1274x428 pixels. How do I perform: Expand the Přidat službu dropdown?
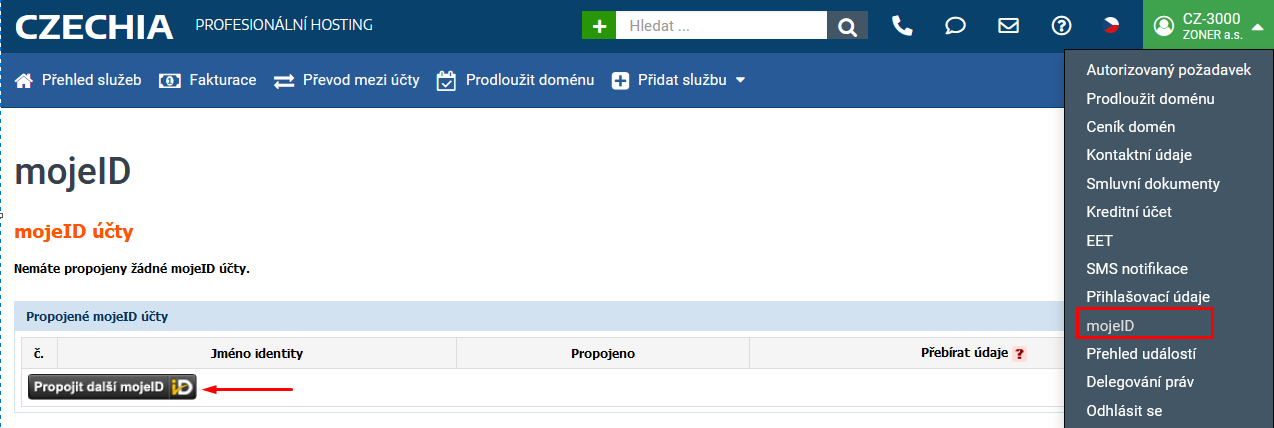(x=680, y=80)
